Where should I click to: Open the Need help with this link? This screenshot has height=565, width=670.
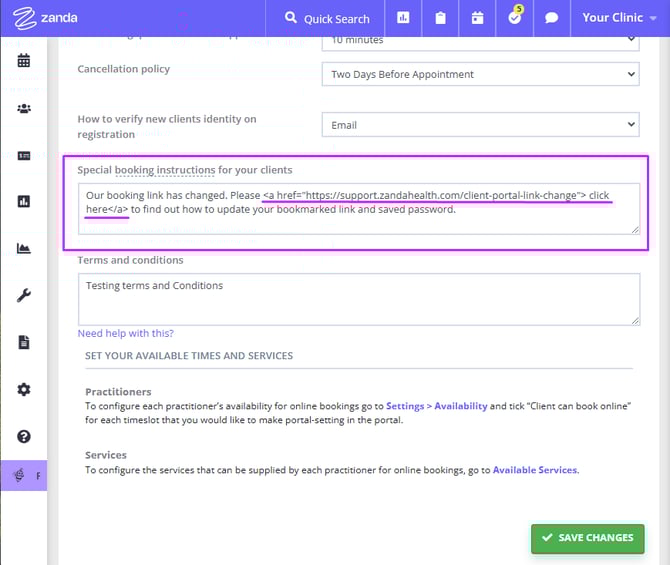pyautogui.click(x=125, y=333)
